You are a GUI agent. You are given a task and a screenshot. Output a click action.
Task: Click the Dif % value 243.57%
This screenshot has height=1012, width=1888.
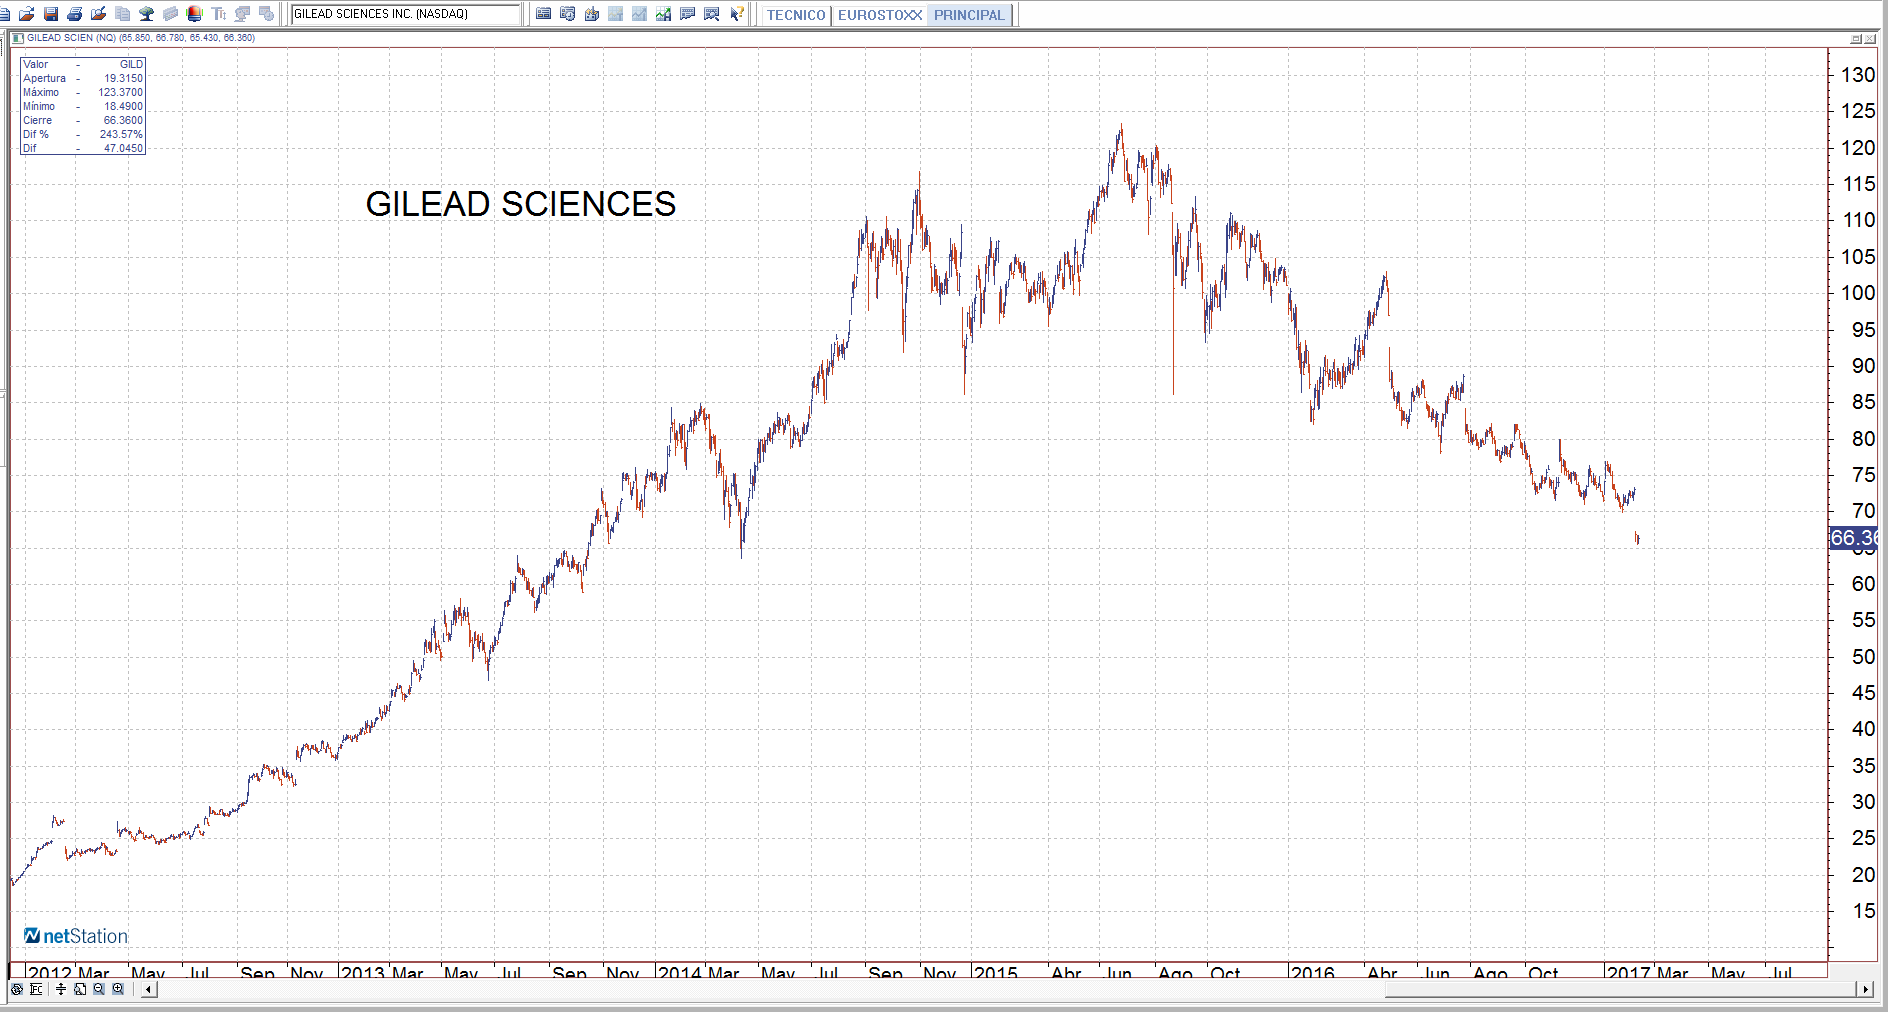(121, 134)
